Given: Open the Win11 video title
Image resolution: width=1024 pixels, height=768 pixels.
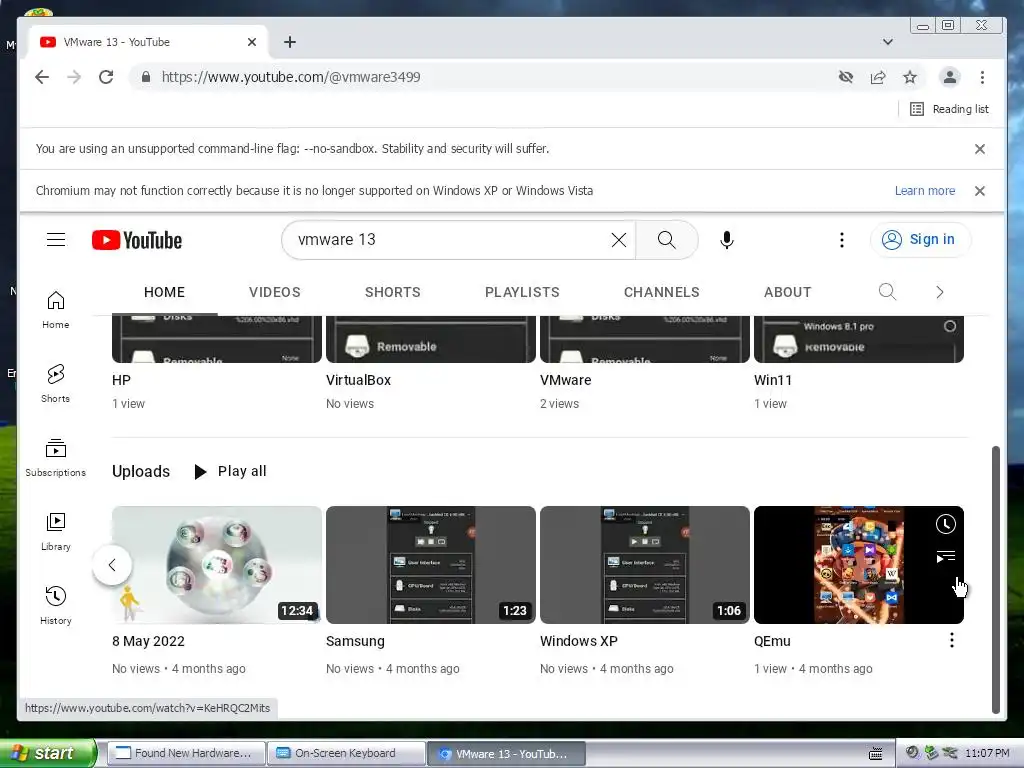Looking at the screenshot, I should (x=773, y=380).
